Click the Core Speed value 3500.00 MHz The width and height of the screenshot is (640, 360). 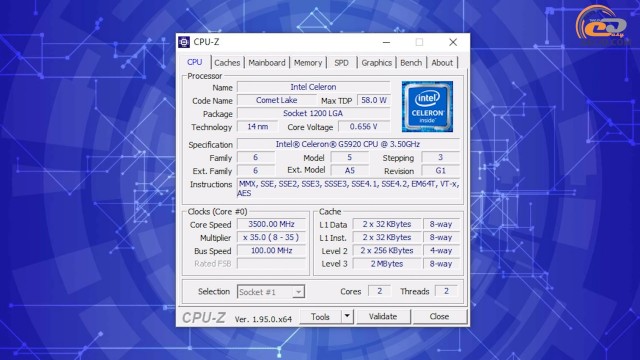(271, 224)
